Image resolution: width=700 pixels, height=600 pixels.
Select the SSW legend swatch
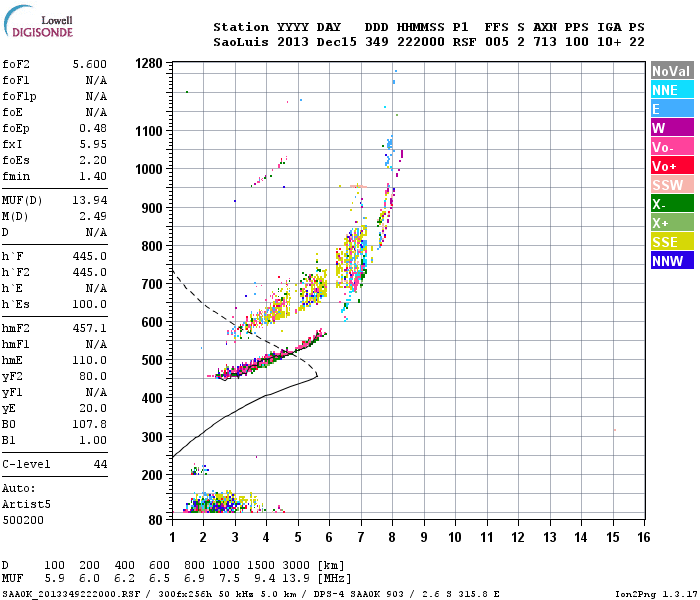672,185
